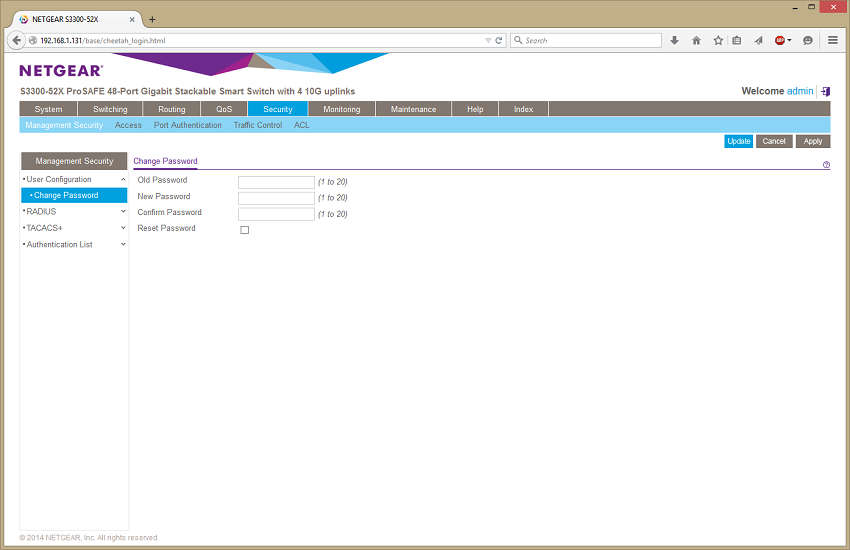Viewport: 850px width, 550px height.
Task: Open the Routing menu tab
Action: point(172,109)
